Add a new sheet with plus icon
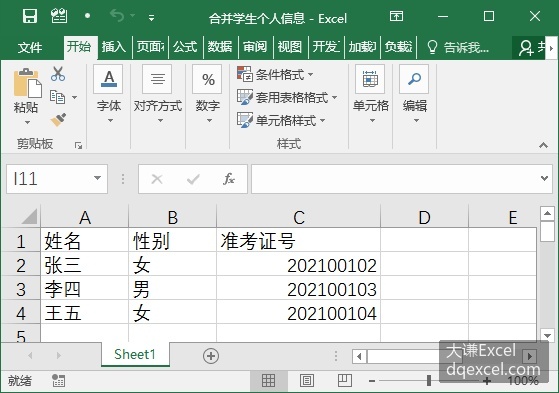Image resolution: width=559 pixels, height=393 pixels. click(211, 356)
